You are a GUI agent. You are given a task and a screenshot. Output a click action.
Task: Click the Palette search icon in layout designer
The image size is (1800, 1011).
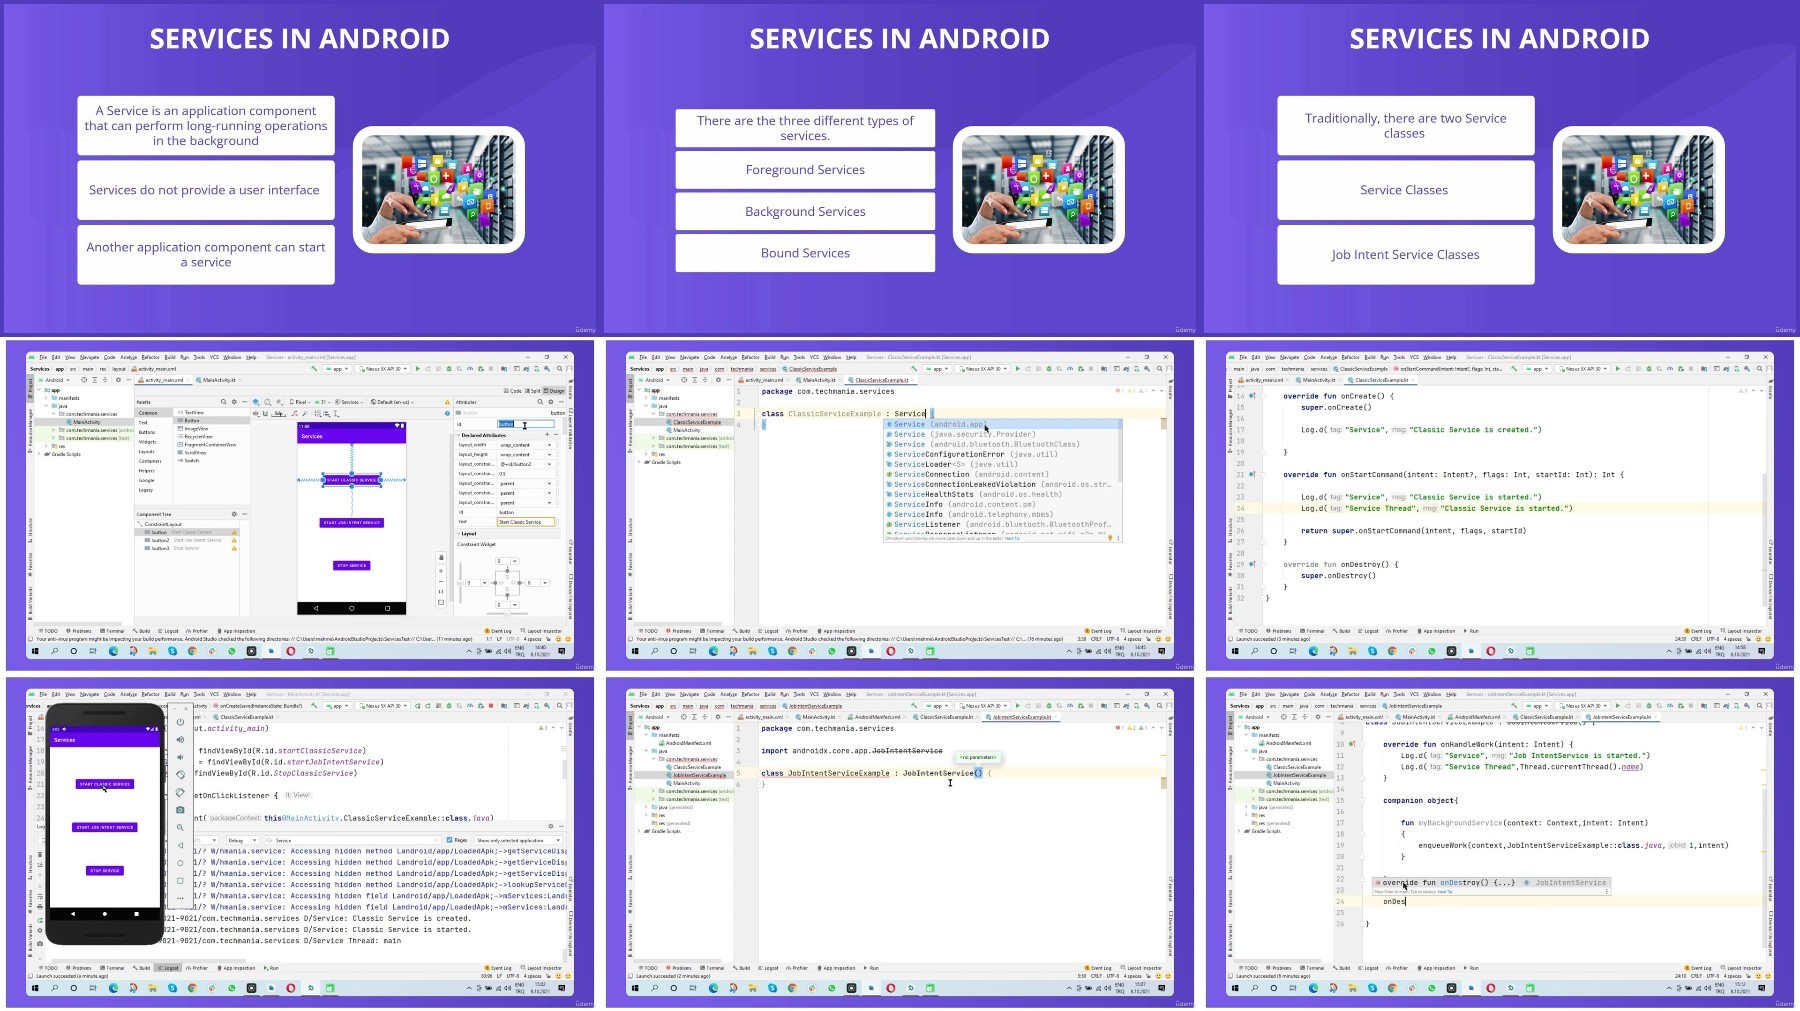(224, 402)
